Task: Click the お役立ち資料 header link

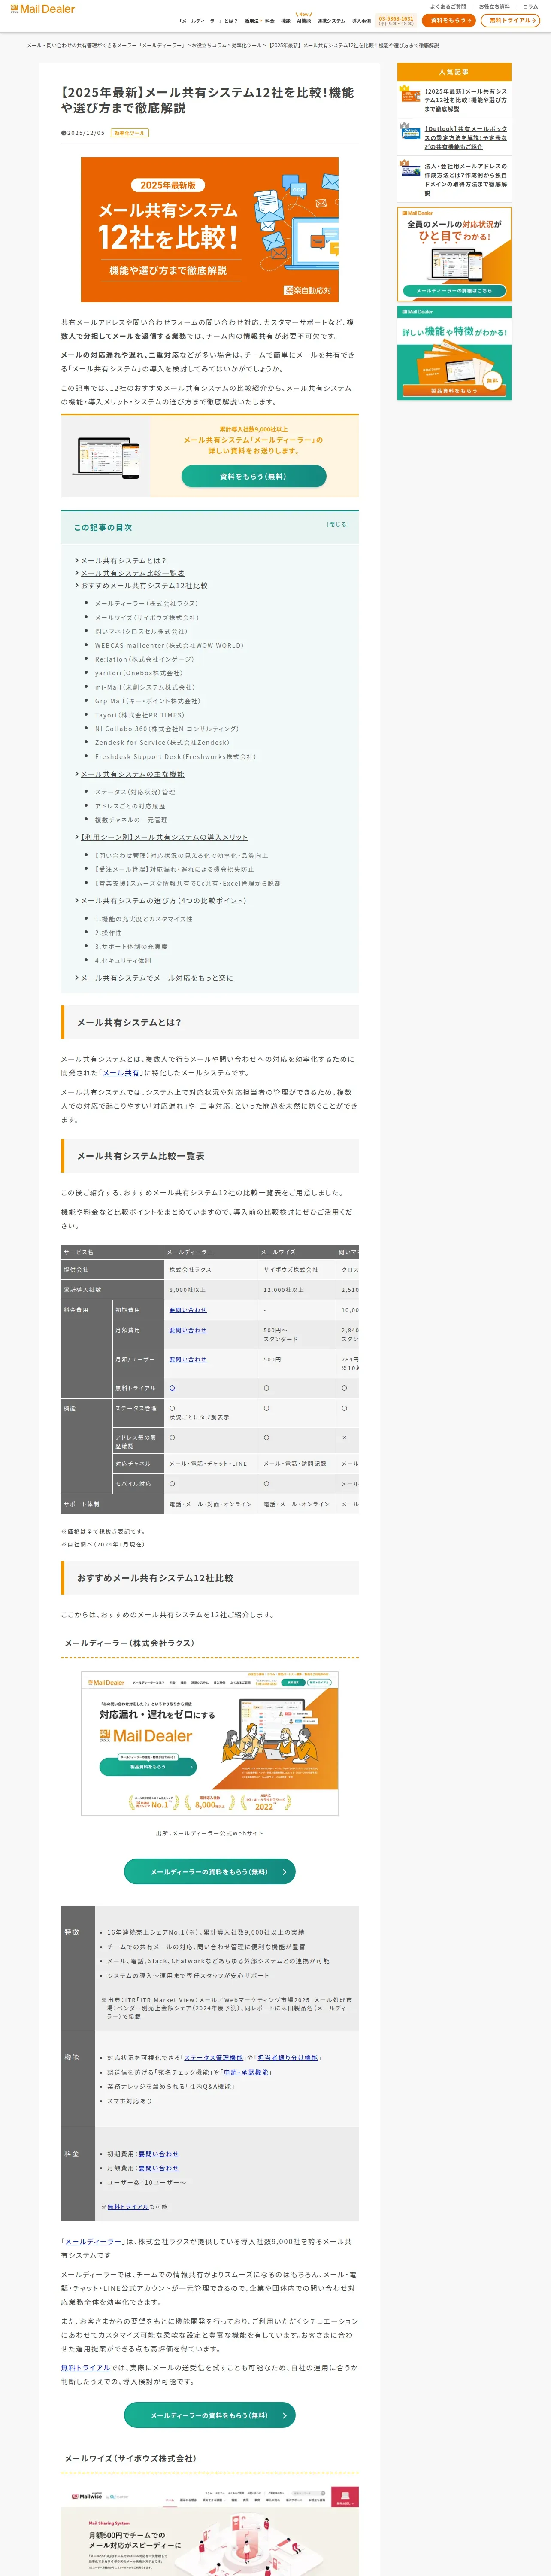Action: click(x=494, y=7)
